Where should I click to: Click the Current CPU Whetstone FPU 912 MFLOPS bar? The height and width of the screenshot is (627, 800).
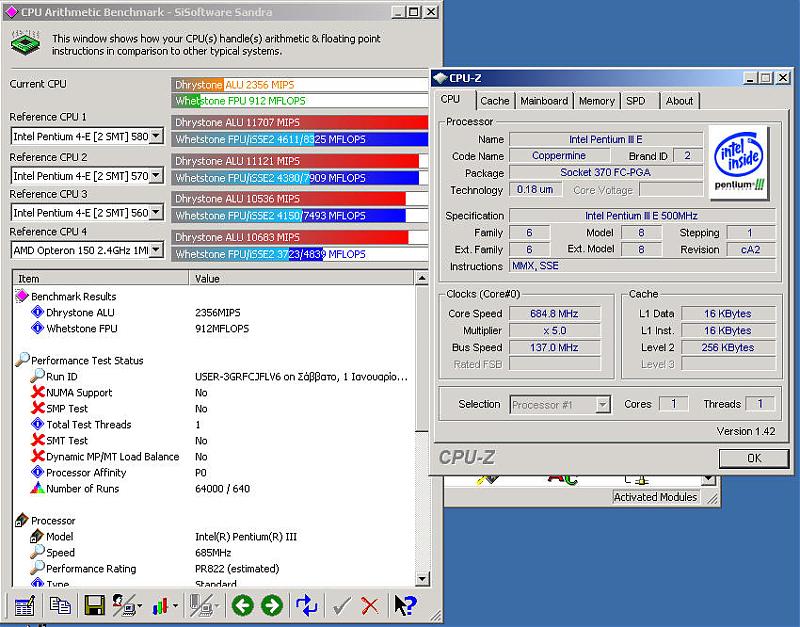pos(299,101)
